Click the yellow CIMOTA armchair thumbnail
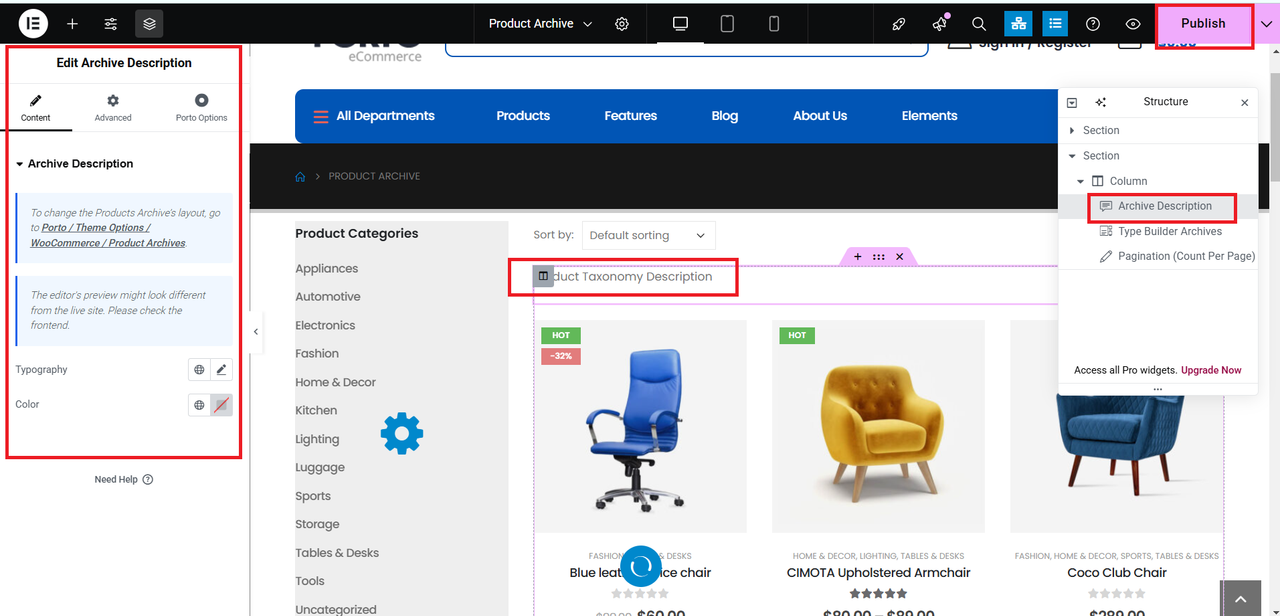The height and width of the screenshot is (616, 1280). pyautogui.click(x=878, y=426)
